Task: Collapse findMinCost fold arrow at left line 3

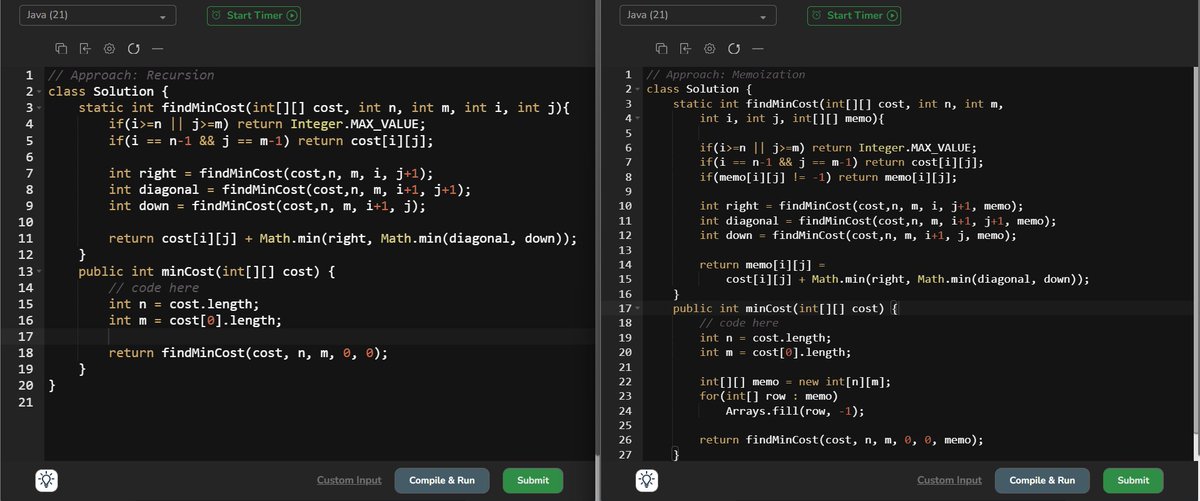Action: [40, 108]
